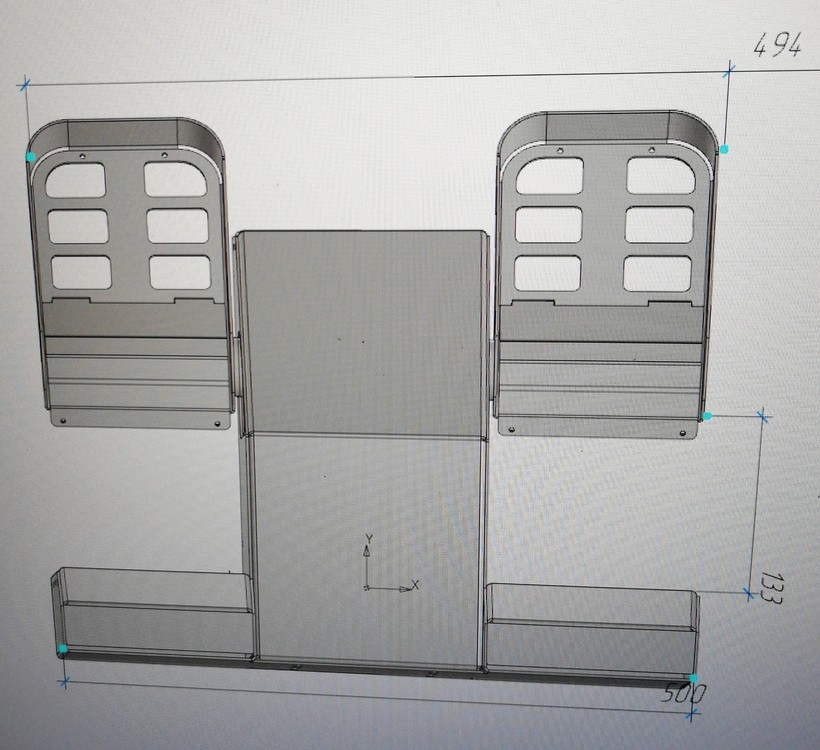This screenshot has height=750, width=820.
Task: Click the cyan point on the right pedal top
Action: coord(724,150)
